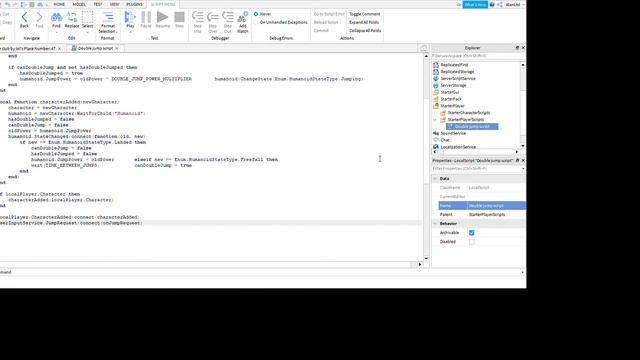Viewport: 640px width, 360px height.
Task: Open the Replace tool
Action: (x=72, y=20)
